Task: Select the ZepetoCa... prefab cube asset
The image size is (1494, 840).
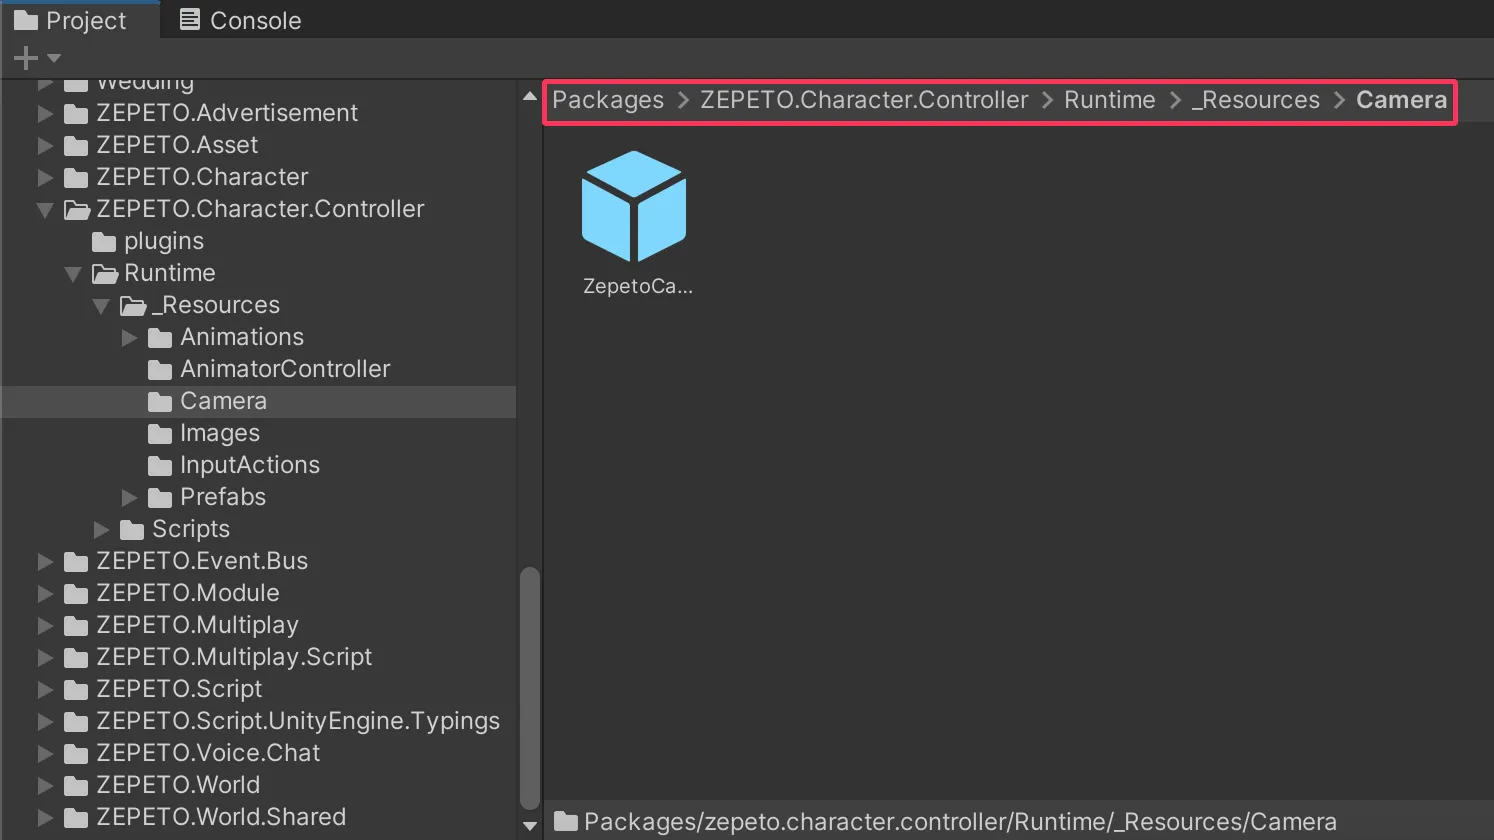Action: 634,206
